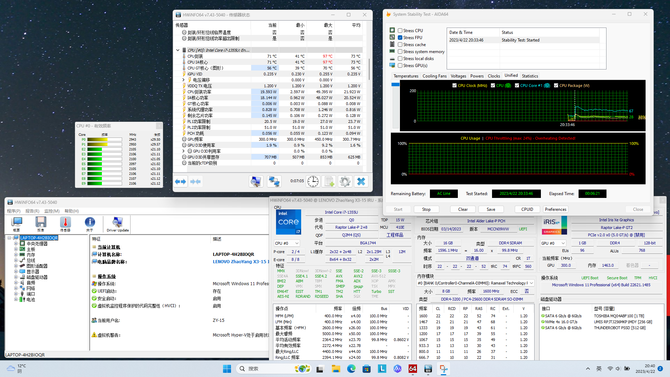670x377 pixels.
Task: Click the blue X close-sensors icon
Action: point(361,181)
